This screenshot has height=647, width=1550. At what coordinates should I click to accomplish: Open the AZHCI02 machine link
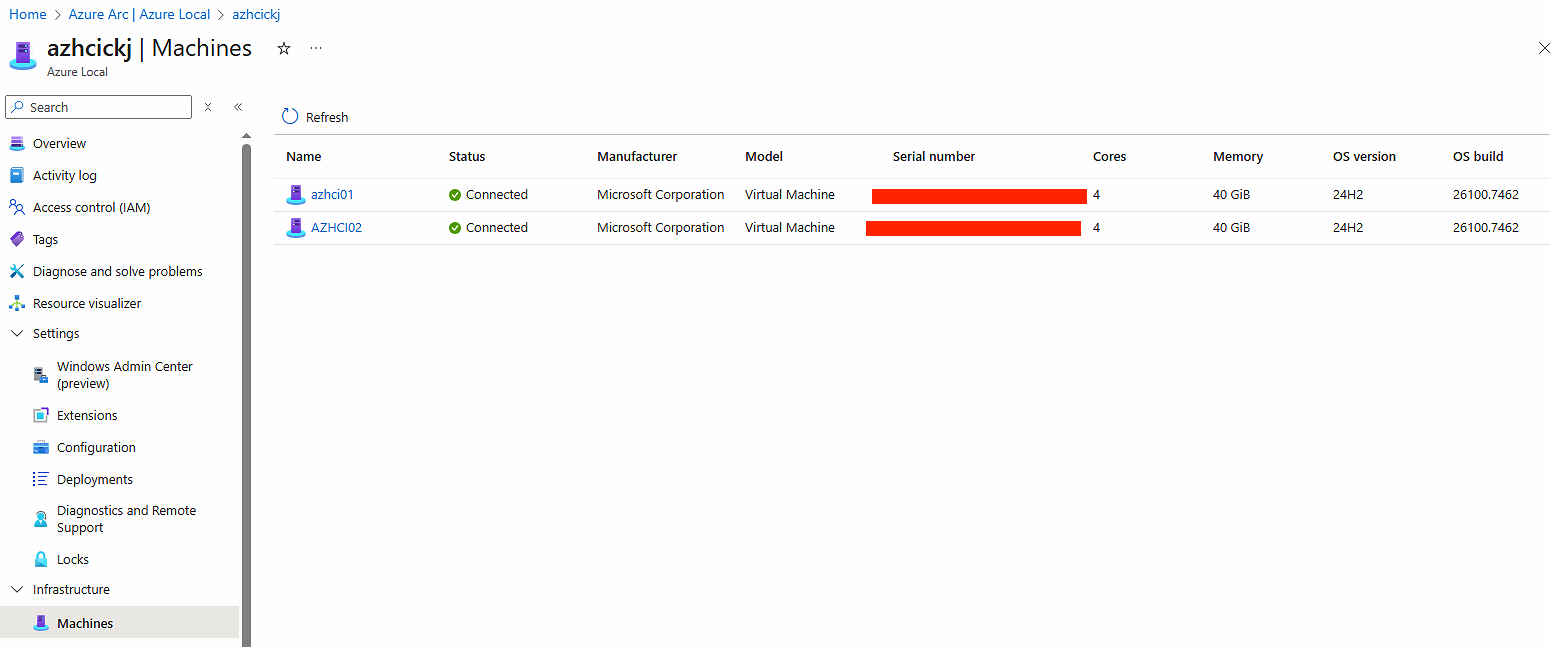336,227
